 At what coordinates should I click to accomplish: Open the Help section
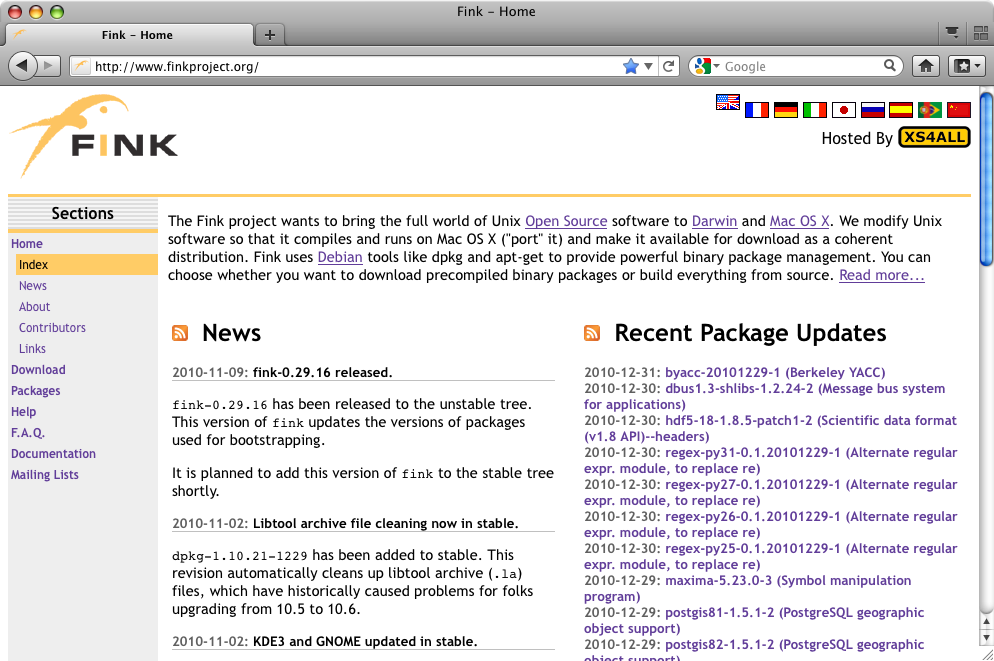[23, 412]
